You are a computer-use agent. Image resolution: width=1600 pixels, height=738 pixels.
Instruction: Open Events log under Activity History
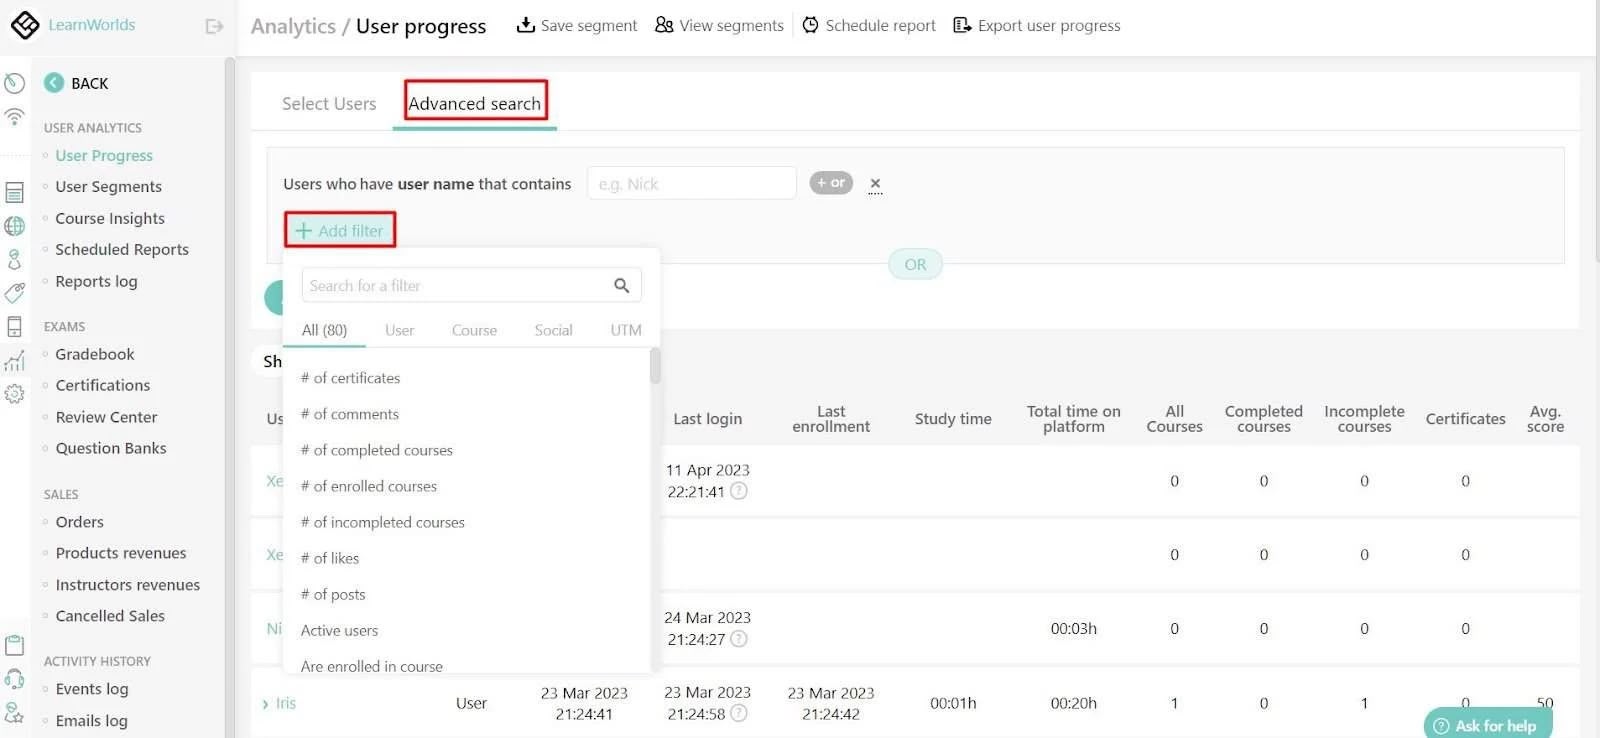tap(92, 689)
